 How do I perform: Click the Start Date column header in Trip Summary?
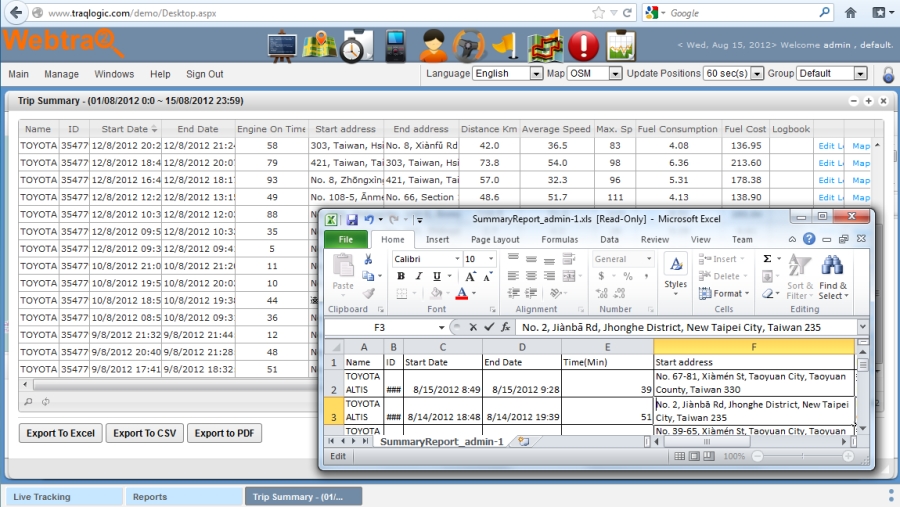tap(125, 129)
